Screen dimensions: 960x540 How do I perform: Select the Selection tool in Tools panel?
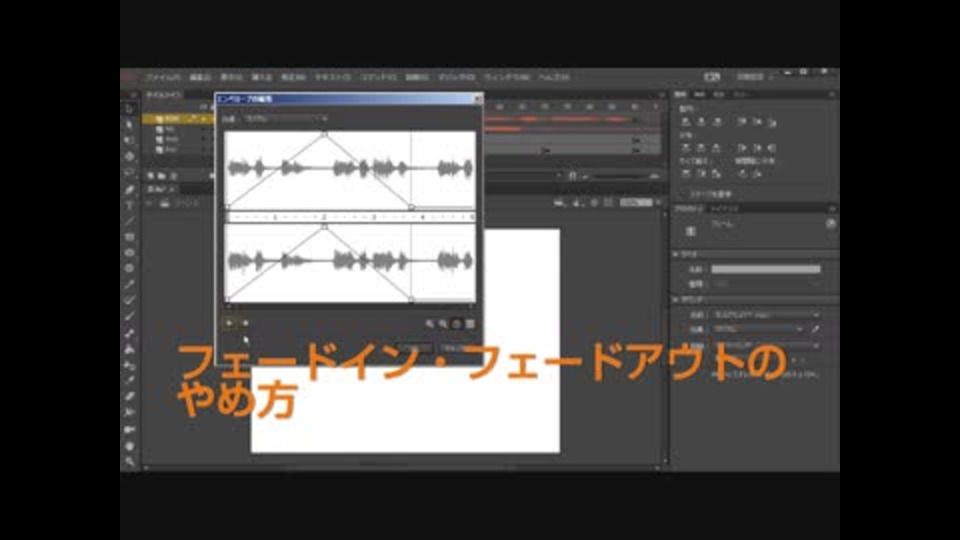coord(129,109)
